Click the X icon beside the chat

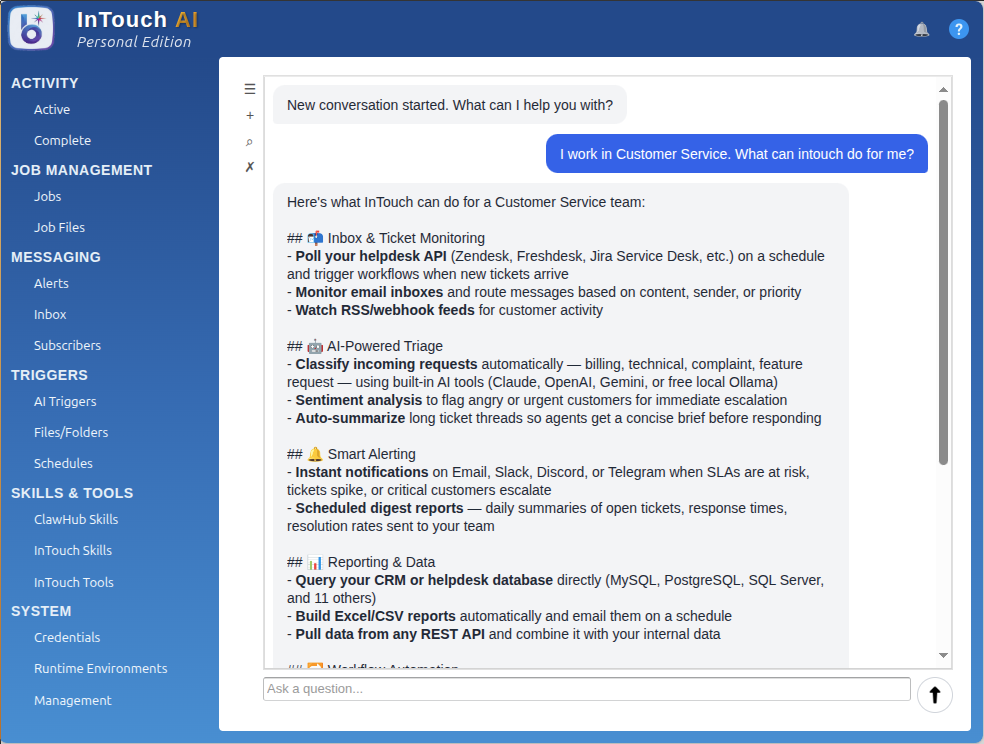(249, 167)
